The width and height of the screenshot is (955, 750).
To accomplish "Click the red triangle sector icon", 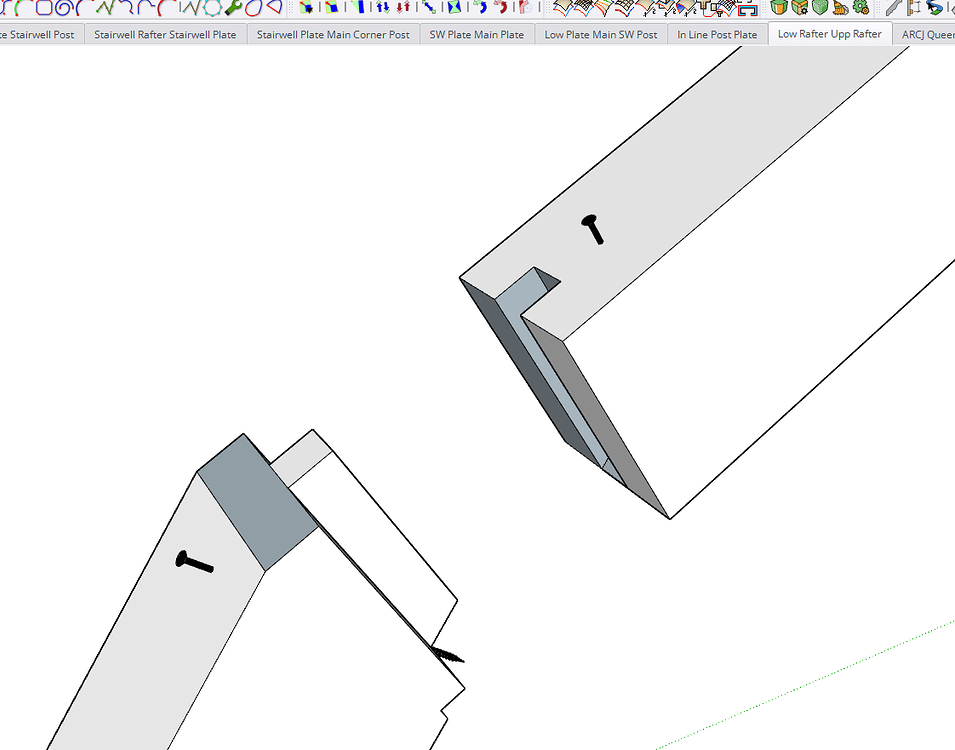I will click(x=273, y=7).
